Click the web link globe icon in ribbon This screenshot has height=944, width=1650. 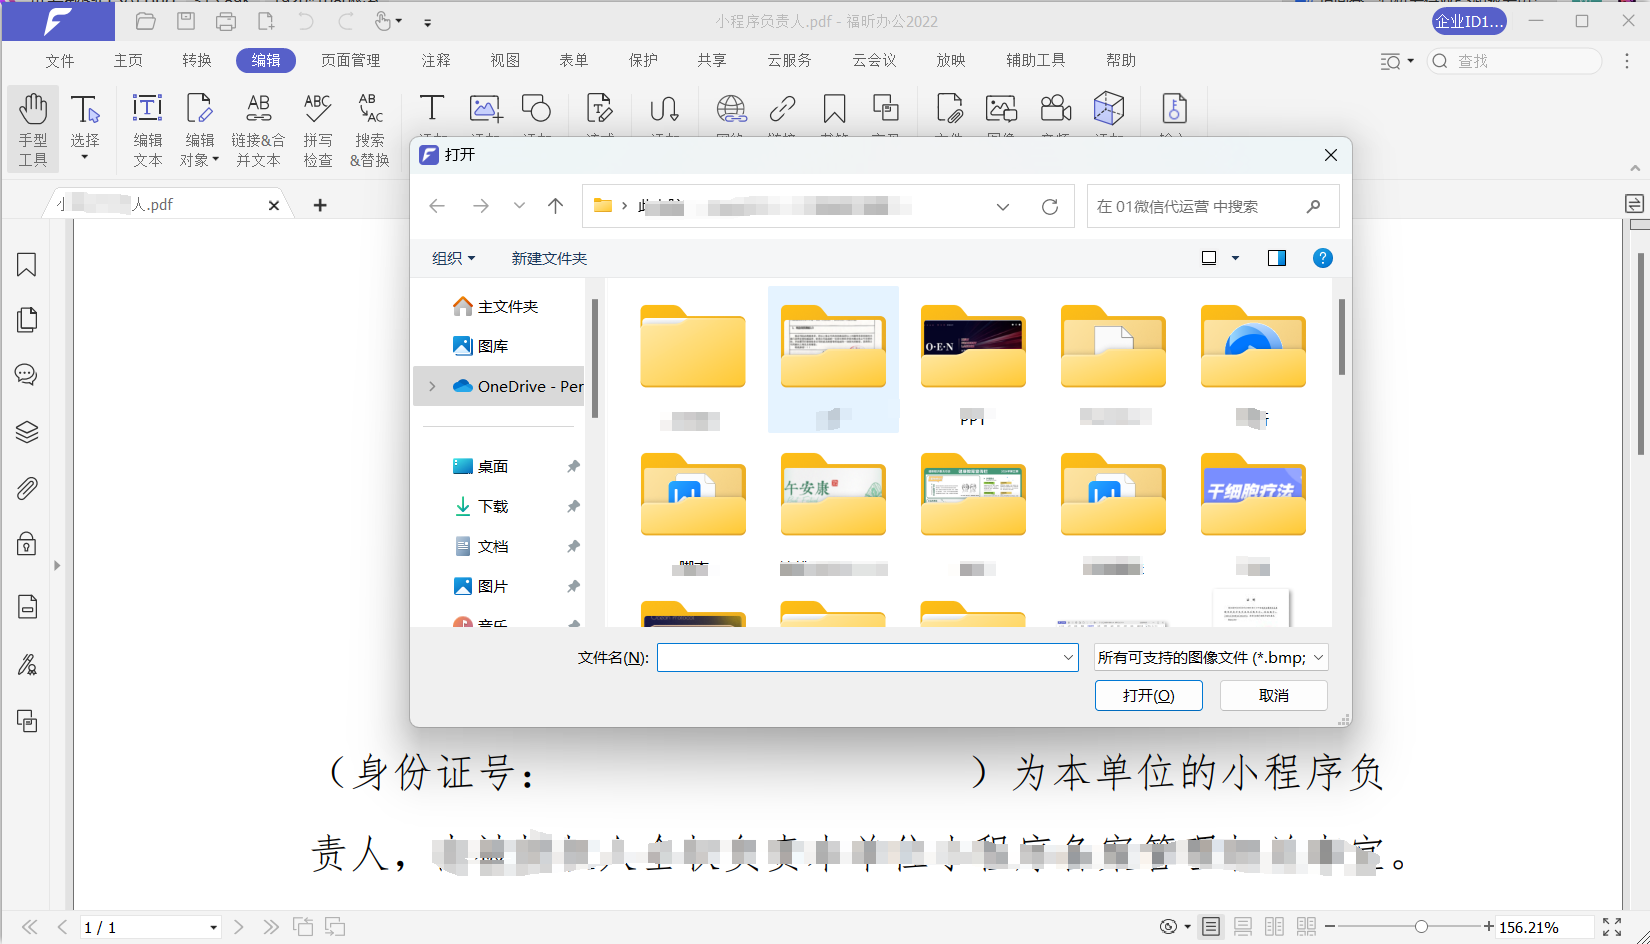pyautogui.click(x=731, y=110)
